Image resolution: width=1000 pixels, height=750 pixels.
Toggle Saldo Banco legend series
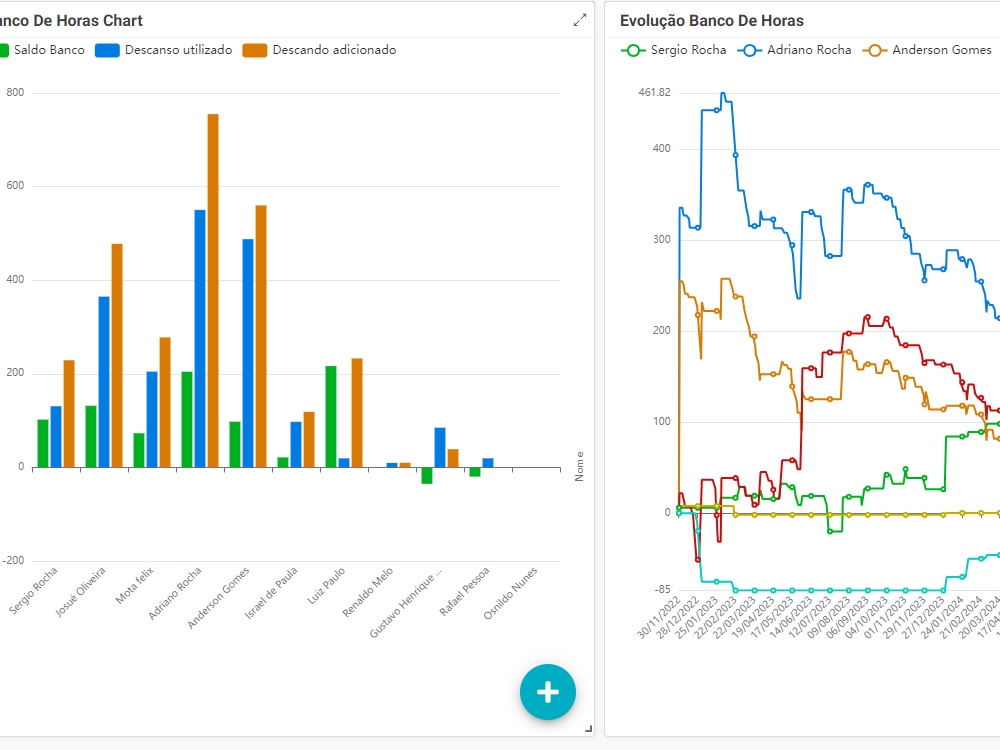coord(42,50)
